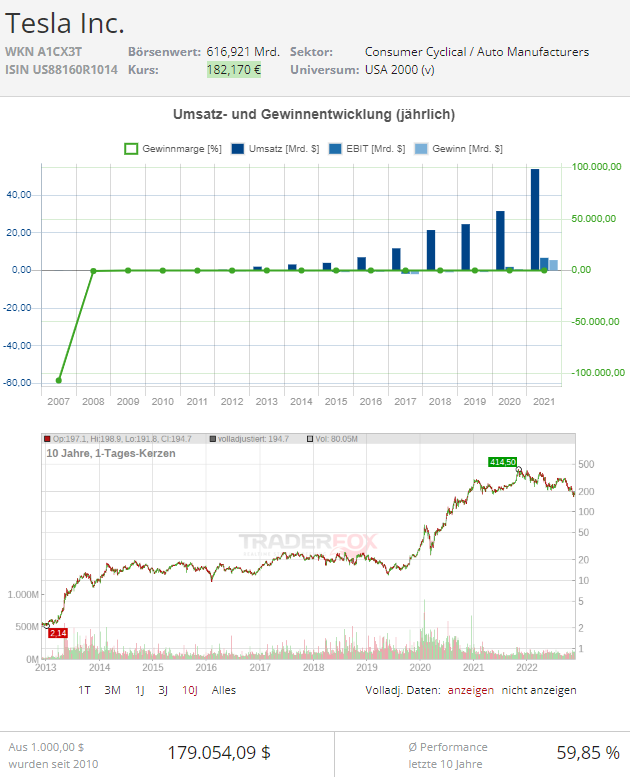The height and width of the screenshot is (777, 630).
Task: Click the 59,85 % performance value
Action: 588,753
